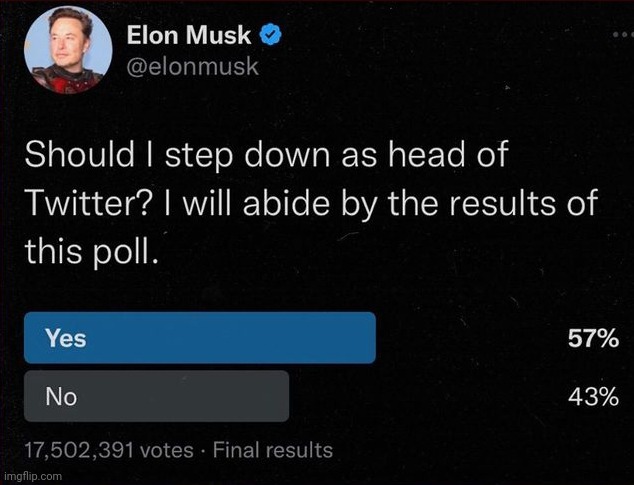Image resolution: width=634 pixels, height=485 pixels.
Task: Click the word 'No' inside the gray bar
Action: tap(60, 396)
